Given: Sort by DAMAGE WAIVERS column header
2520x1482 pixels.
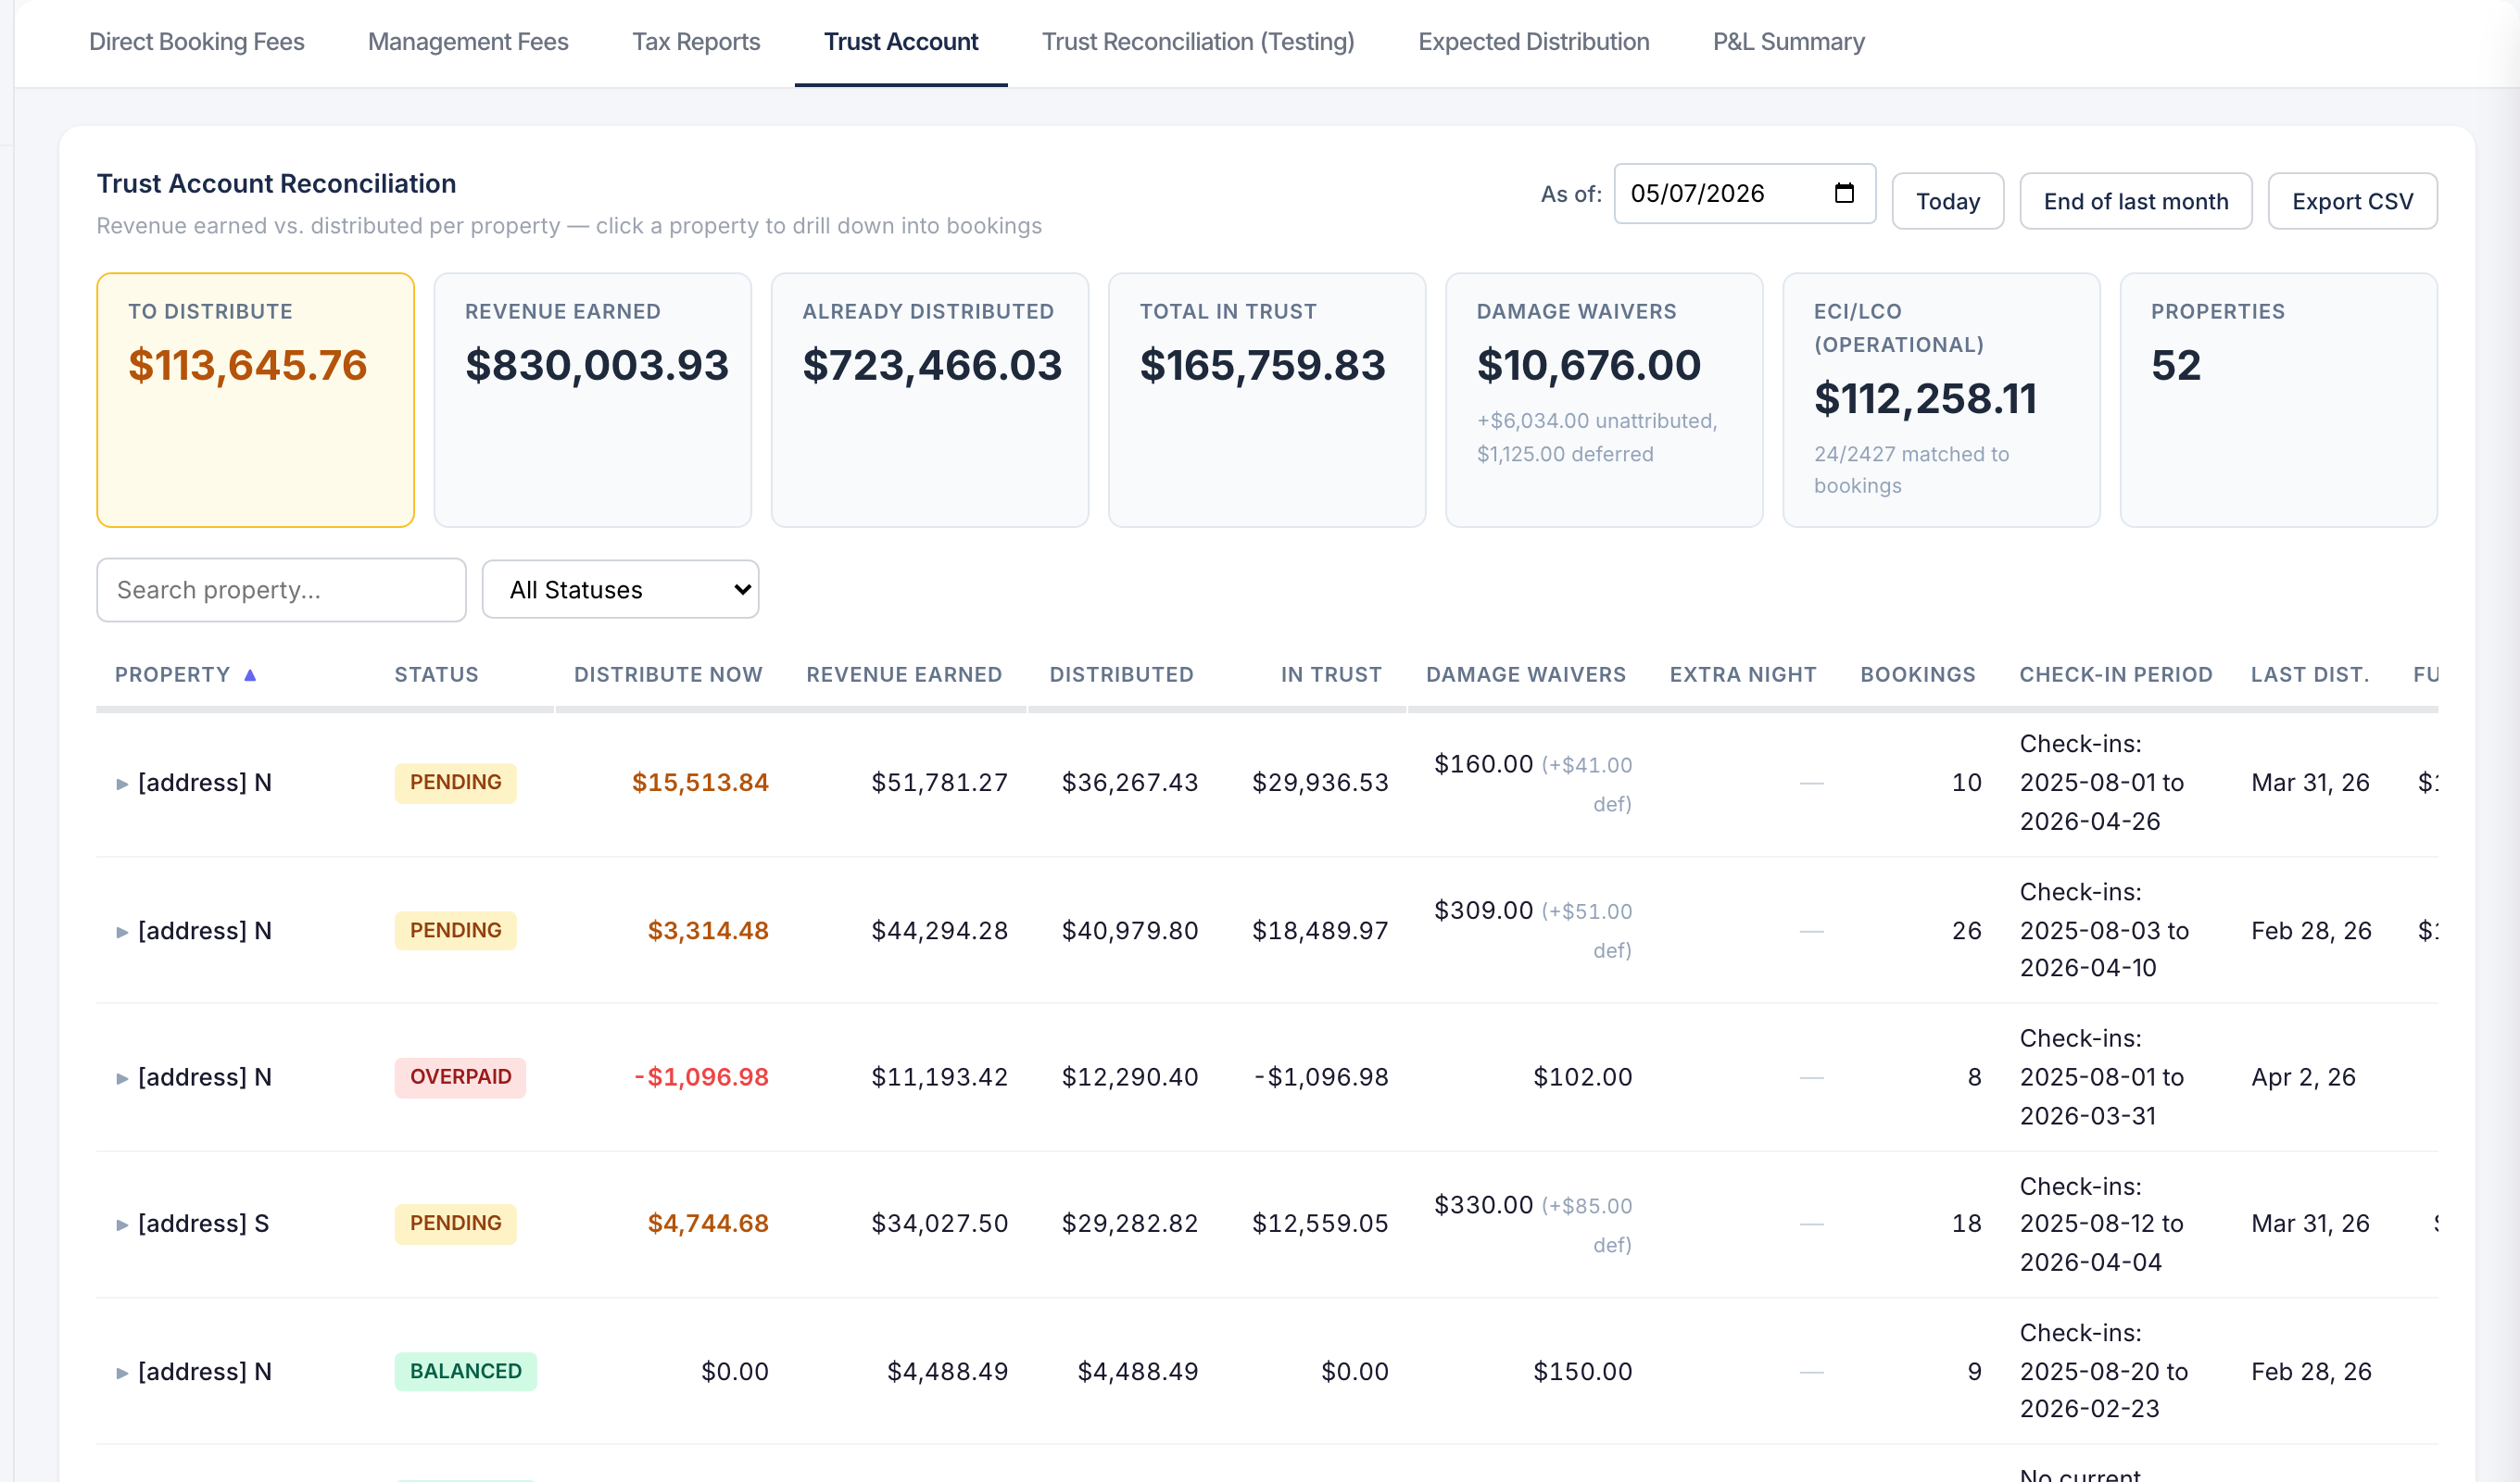Looking at the screenshot, I should 1526,675.
